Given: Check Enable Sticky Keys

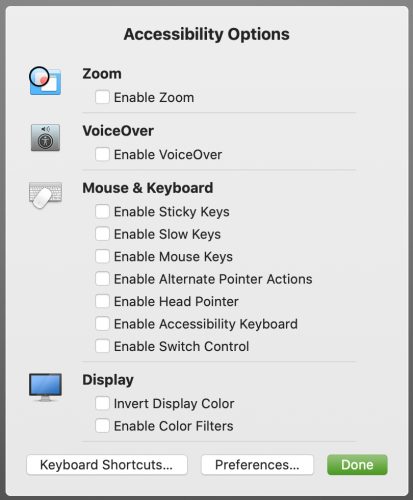Looking at the screenshot, I should (102, 211).
